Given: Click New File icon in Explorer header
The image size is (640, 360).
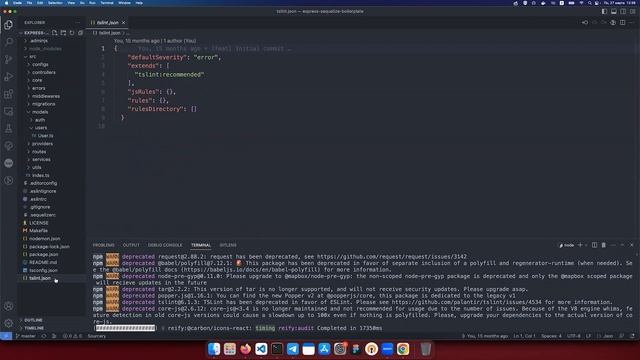Looking at the screenshot, I should coord(55,33).
